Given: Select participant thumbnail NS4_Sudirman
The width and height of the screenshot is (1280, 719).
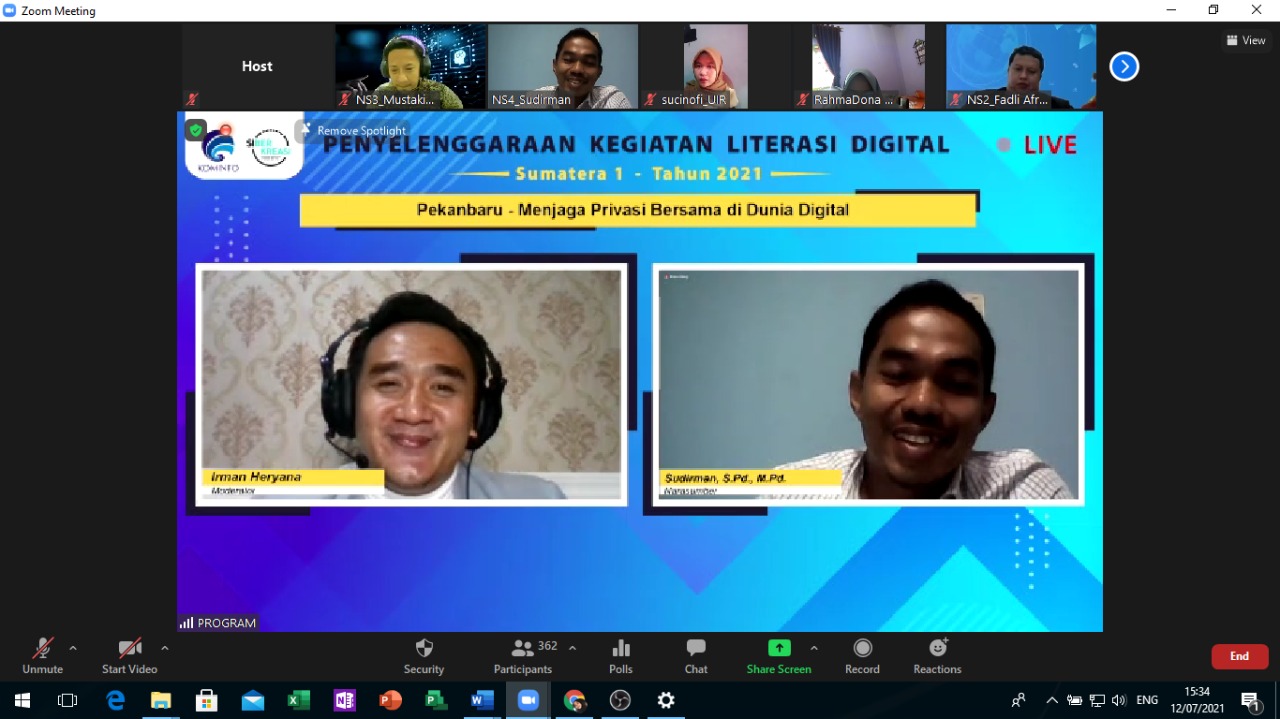Looking at the screenshot, I should 562,66.
